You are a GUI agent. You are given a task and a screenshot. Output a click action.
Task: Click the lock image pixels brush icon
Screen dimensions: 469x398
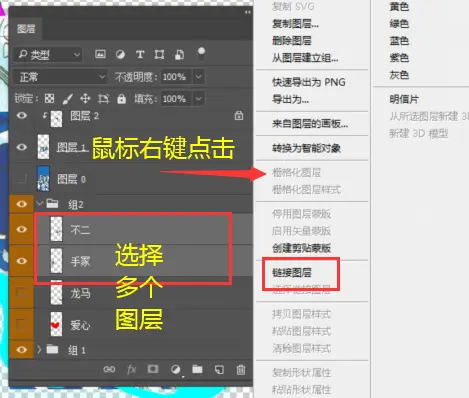tap(68, 99)
